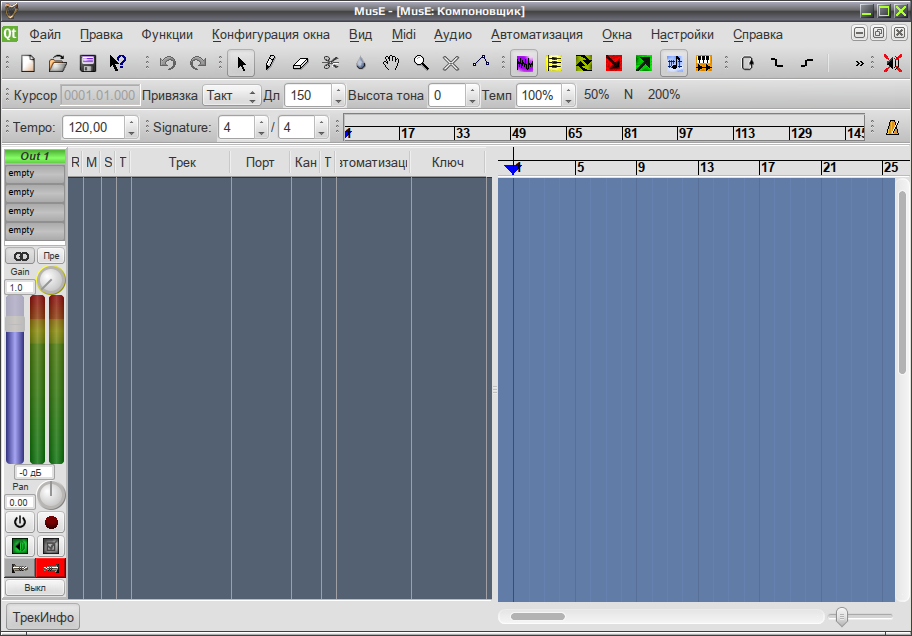
Task: Open the Автоматизация menu
Action: coord(536,34)
